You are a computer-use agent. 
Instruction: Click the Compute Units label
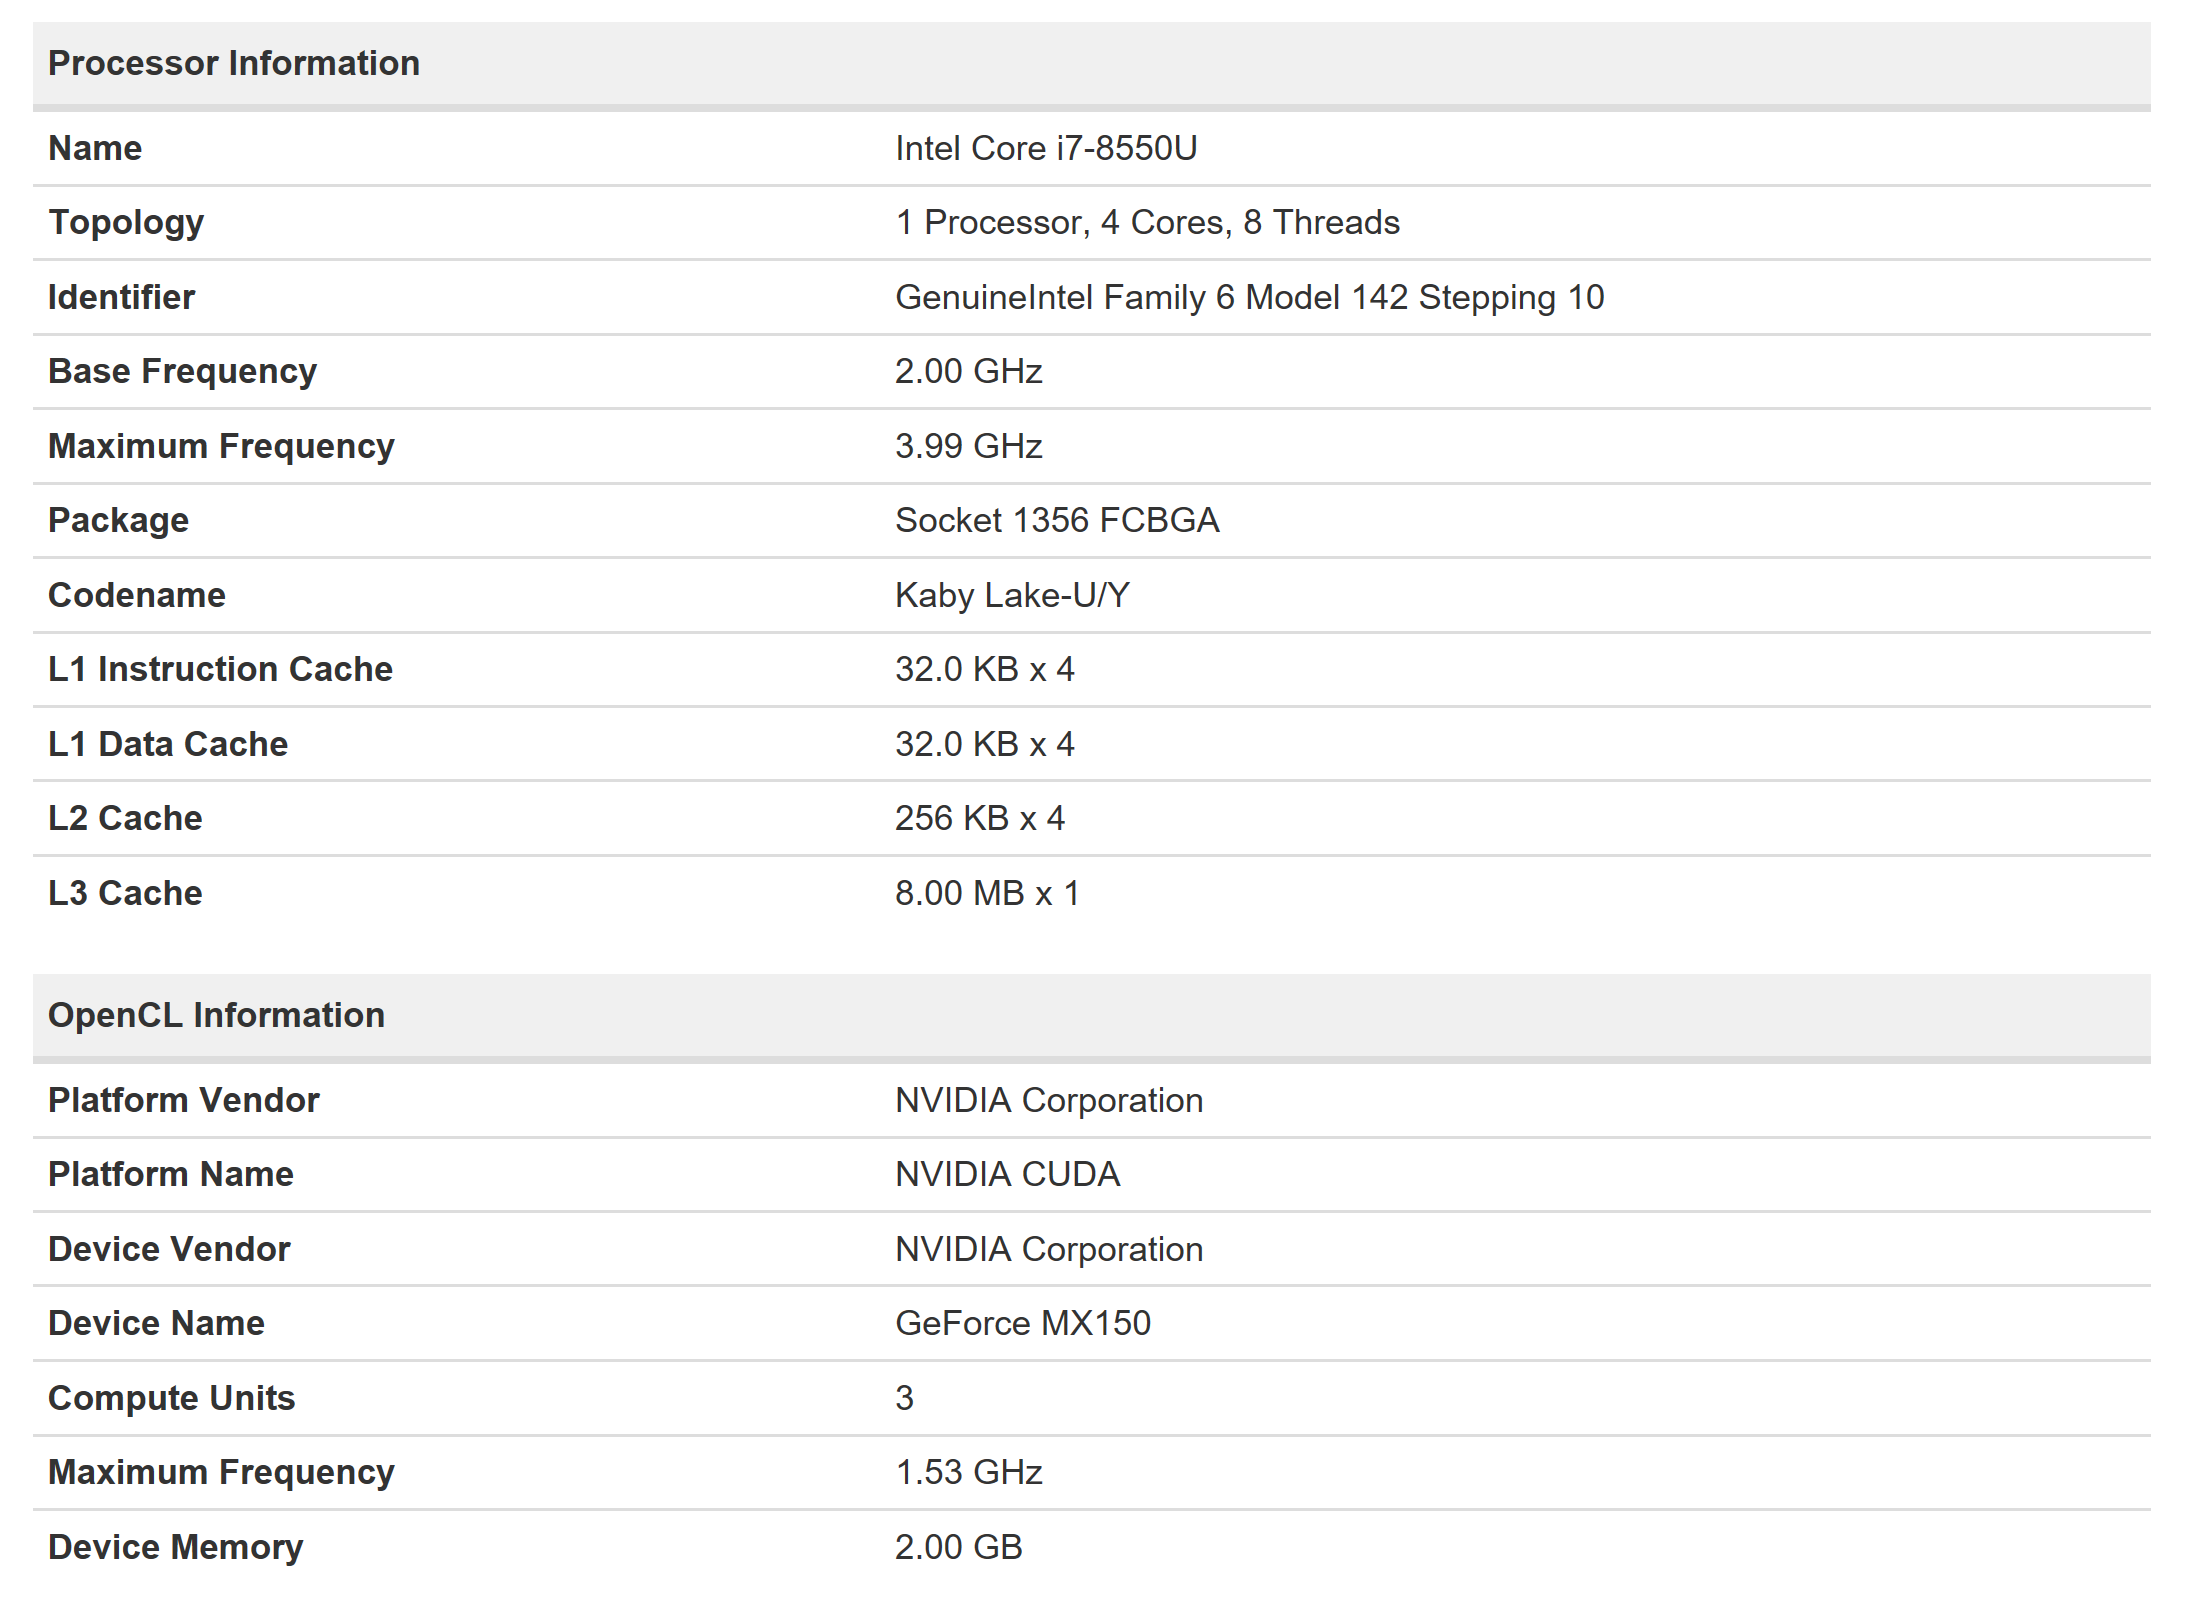click(171, 1398)
